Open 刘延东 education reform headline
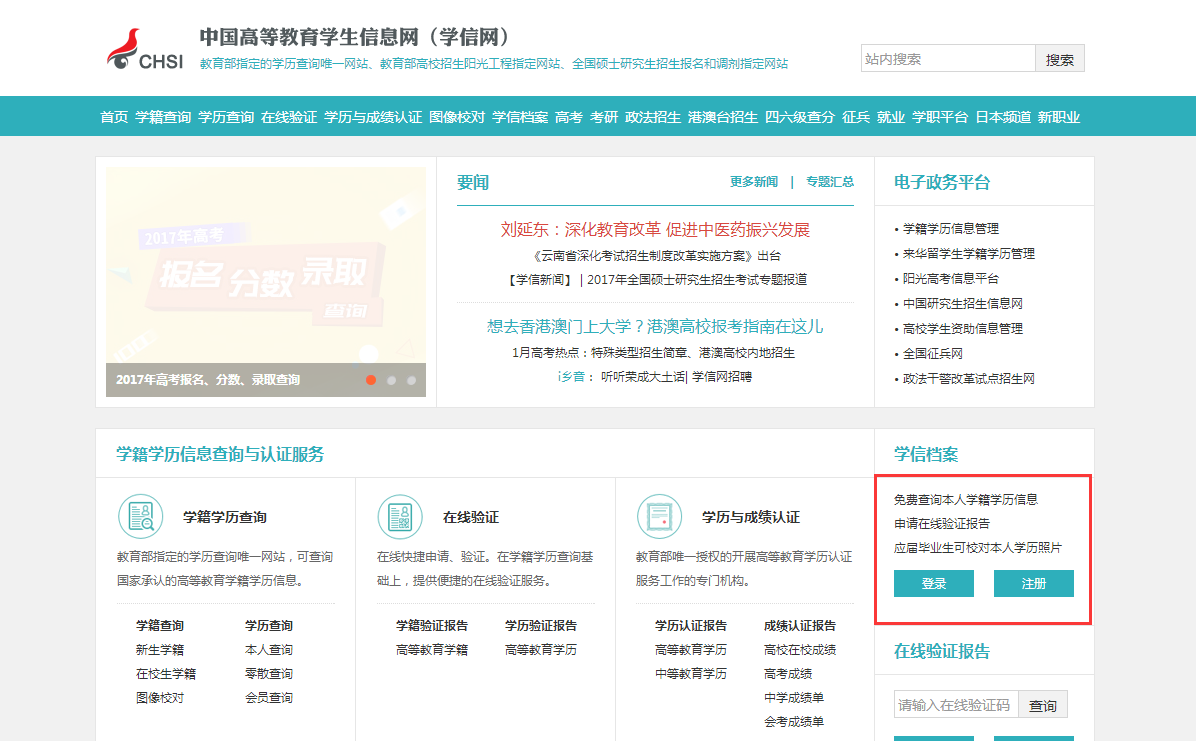The image size is (1196, 741). click(x=655, y=230)
